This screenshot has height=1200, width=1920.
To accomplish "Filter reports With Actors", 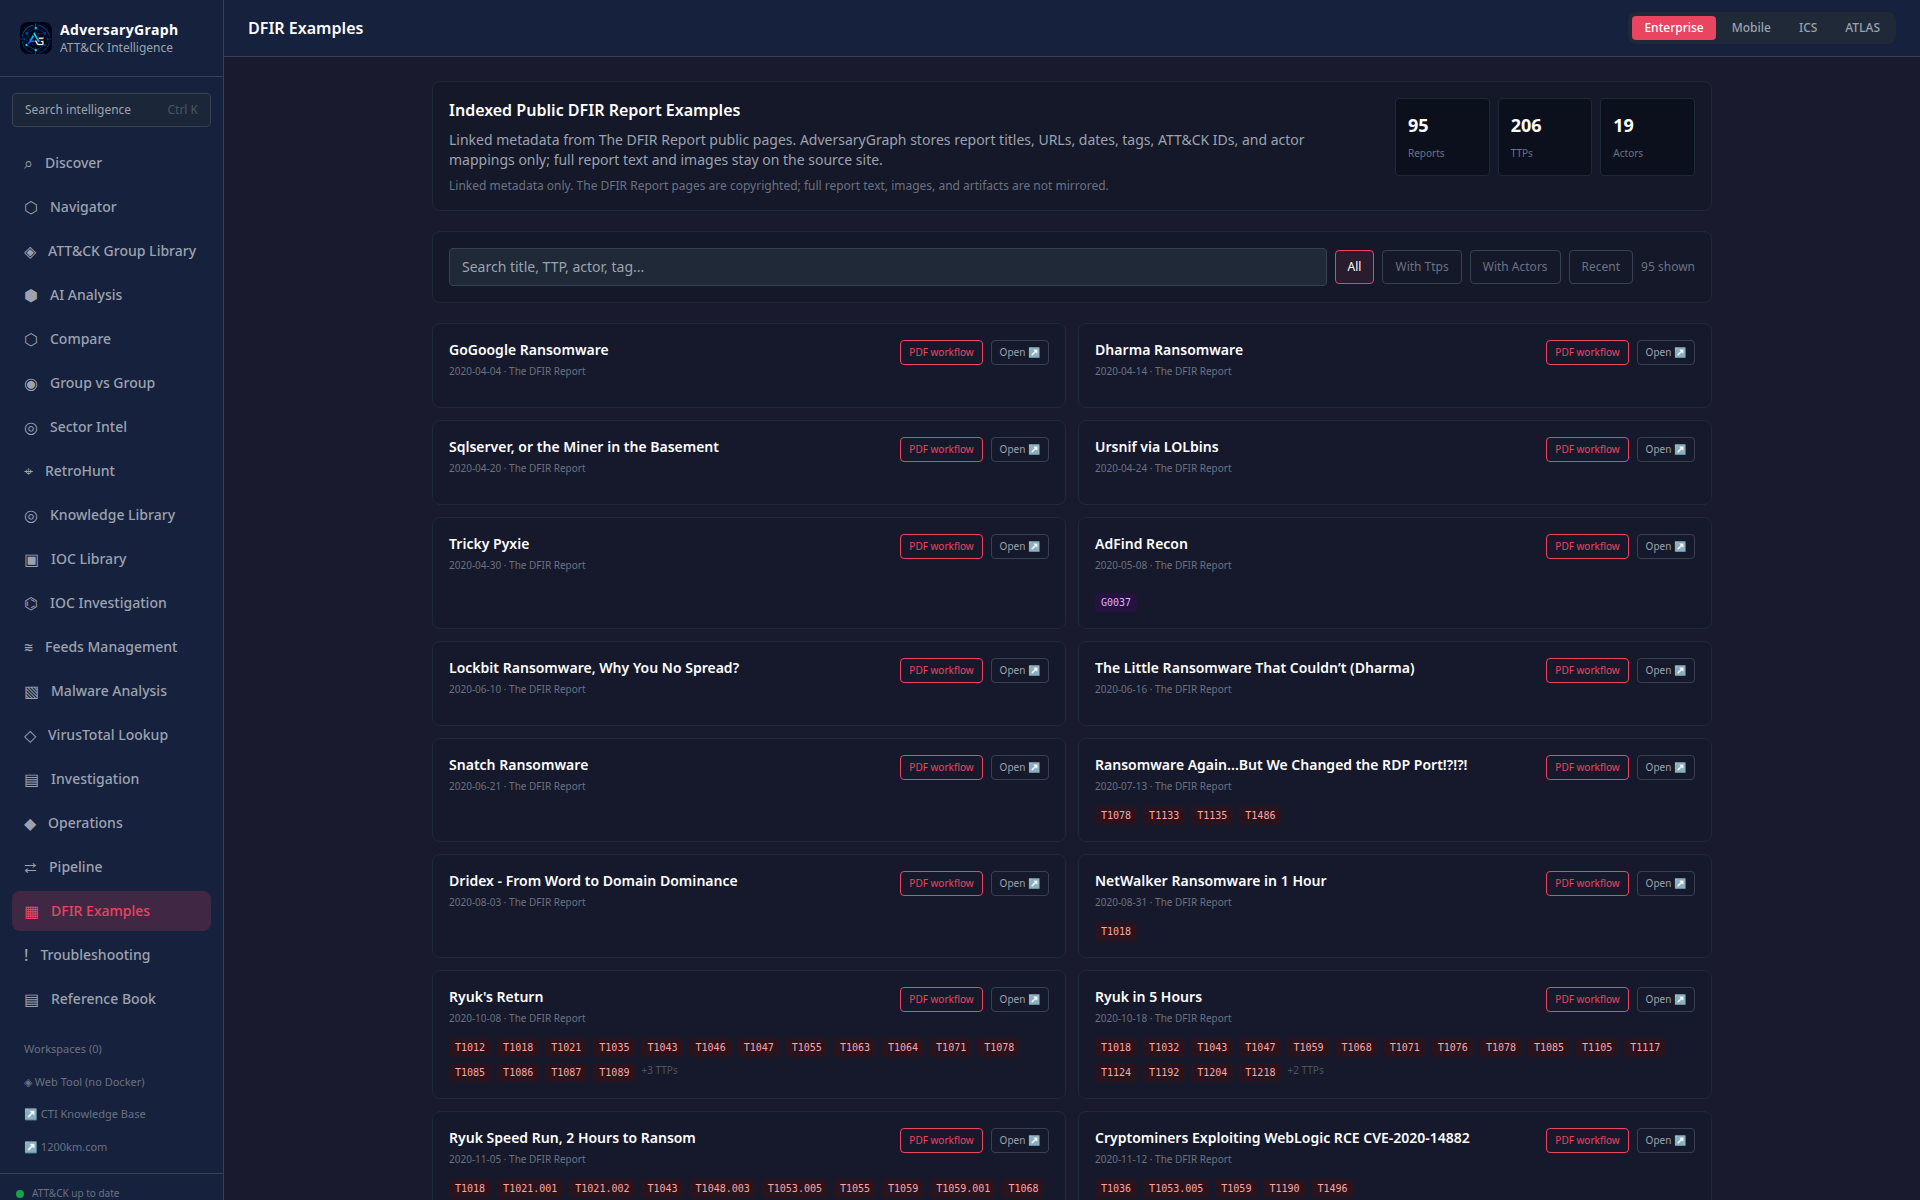I will pyautogui.click(x=1514, y=267).
